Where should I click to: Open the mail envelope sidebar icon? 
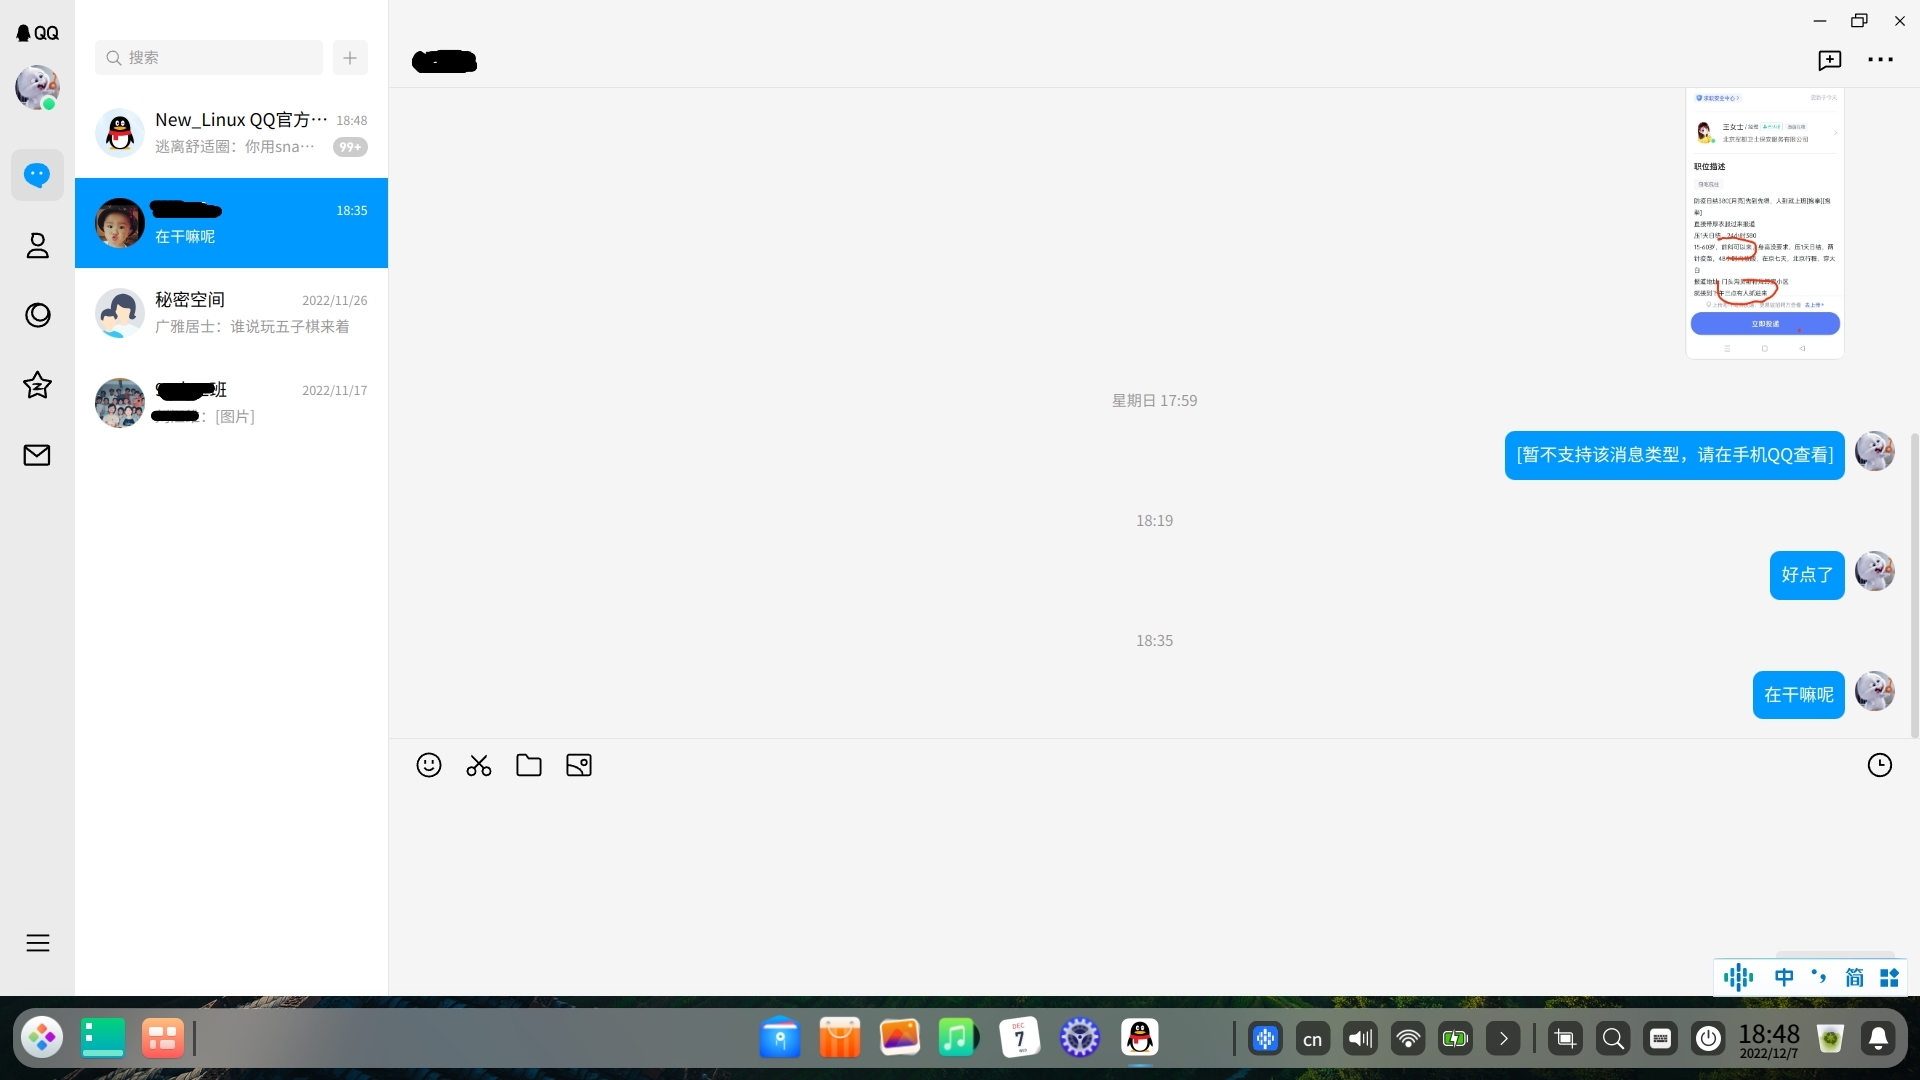[x=37, y=455]
